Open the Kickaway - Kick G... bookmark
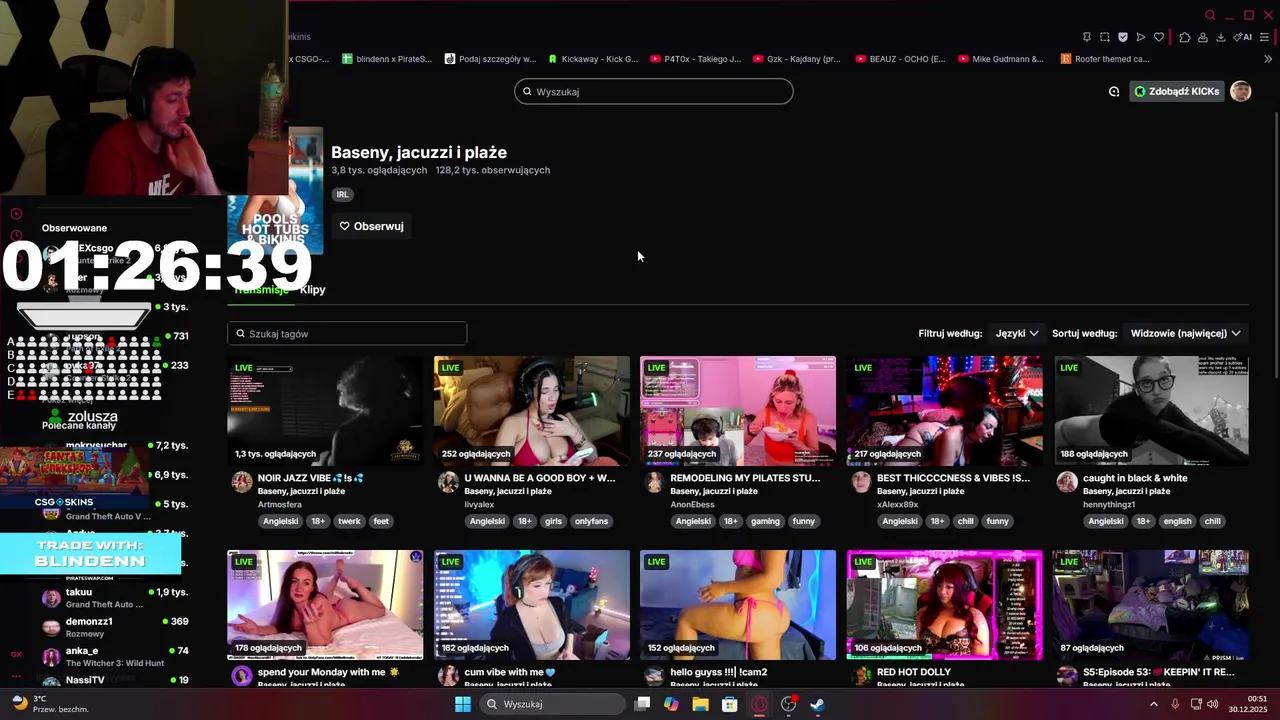The image size is (1280, 720). 592,59
